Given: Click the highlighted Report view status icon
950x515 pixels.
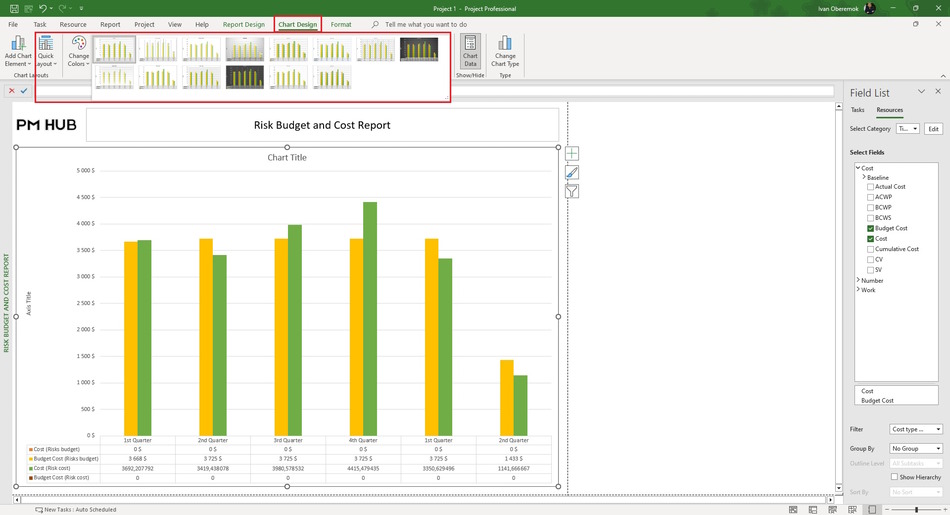Looking at the screenshot, I should [872, 510].
